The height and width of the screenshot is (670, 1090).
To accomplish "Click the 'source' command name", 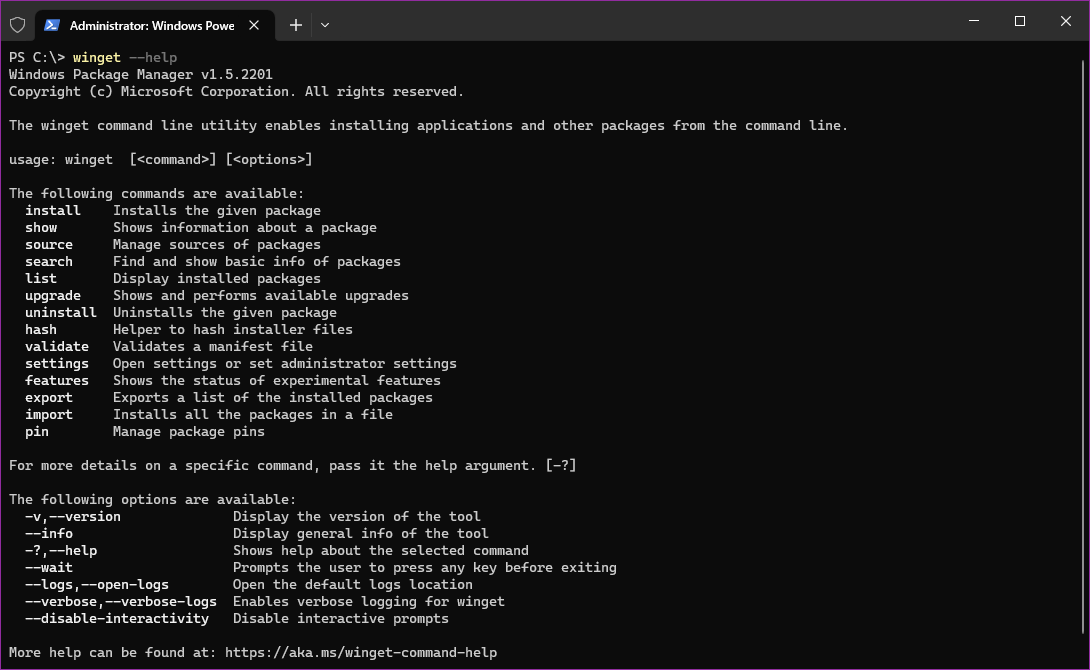I will tap(49, 245).
